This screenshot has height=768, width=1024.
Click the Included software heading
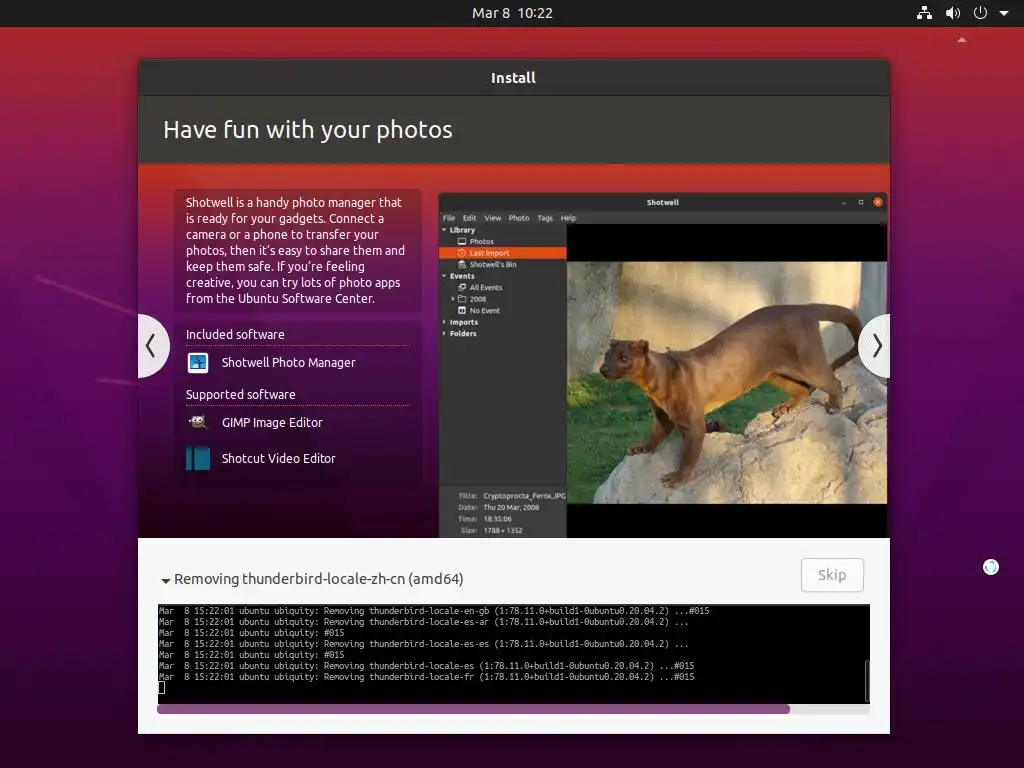tap(235, 334)
